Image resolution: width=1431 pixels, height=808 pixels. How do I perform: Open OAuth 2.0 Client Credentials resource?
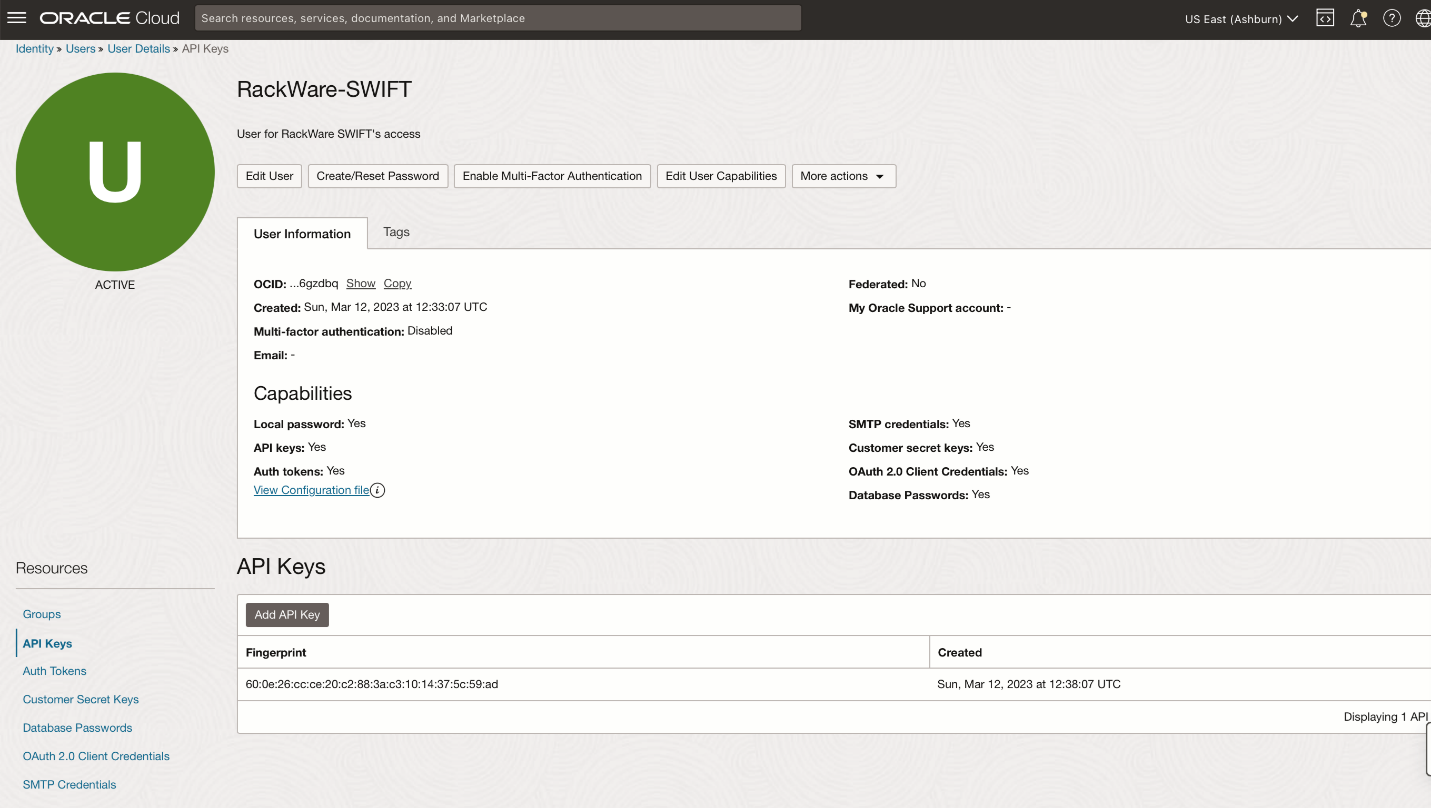(96, 756)
